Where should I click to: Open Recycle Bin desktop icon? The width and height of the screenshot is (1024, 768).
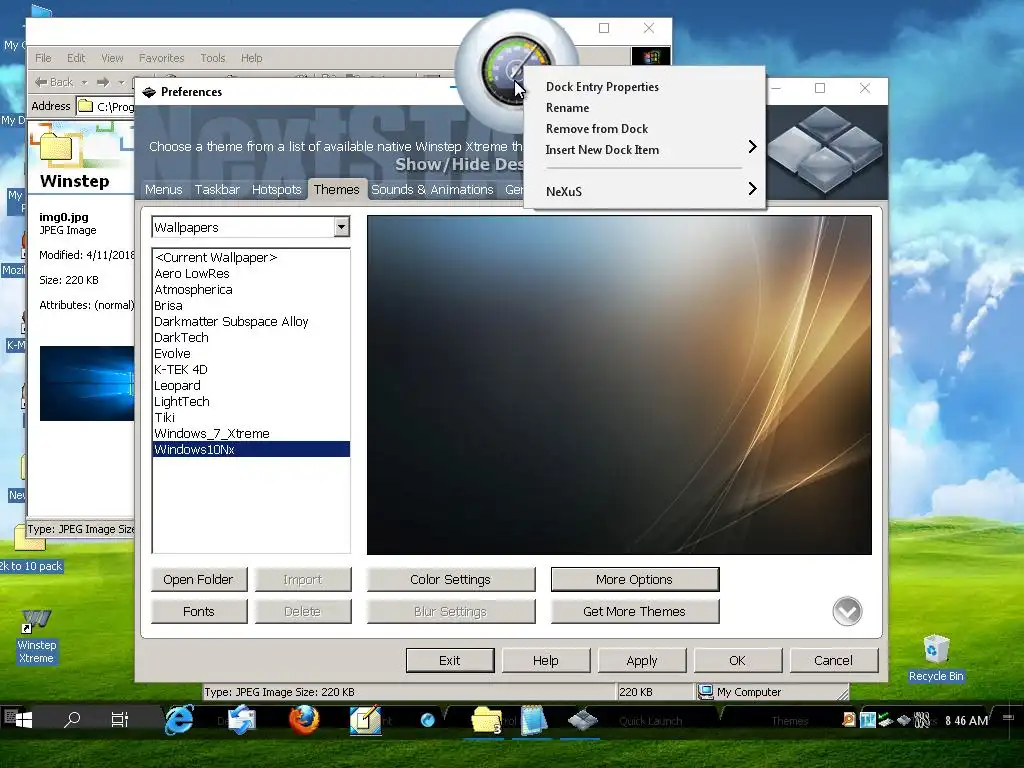coord(936,658)
